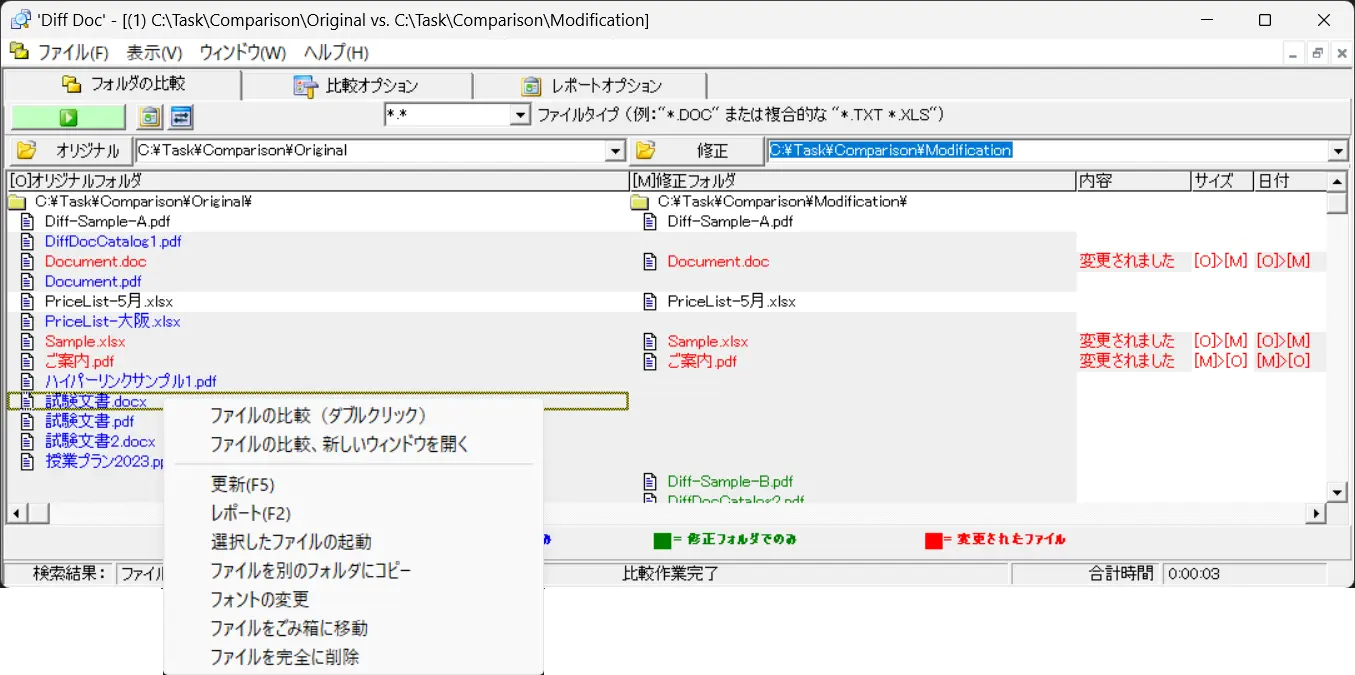This screenshot has width=1355, height=675.
Task: Click the folder icon of C:\Task\Comparison\Modification\ row
Action: click(x=639, y=201)
